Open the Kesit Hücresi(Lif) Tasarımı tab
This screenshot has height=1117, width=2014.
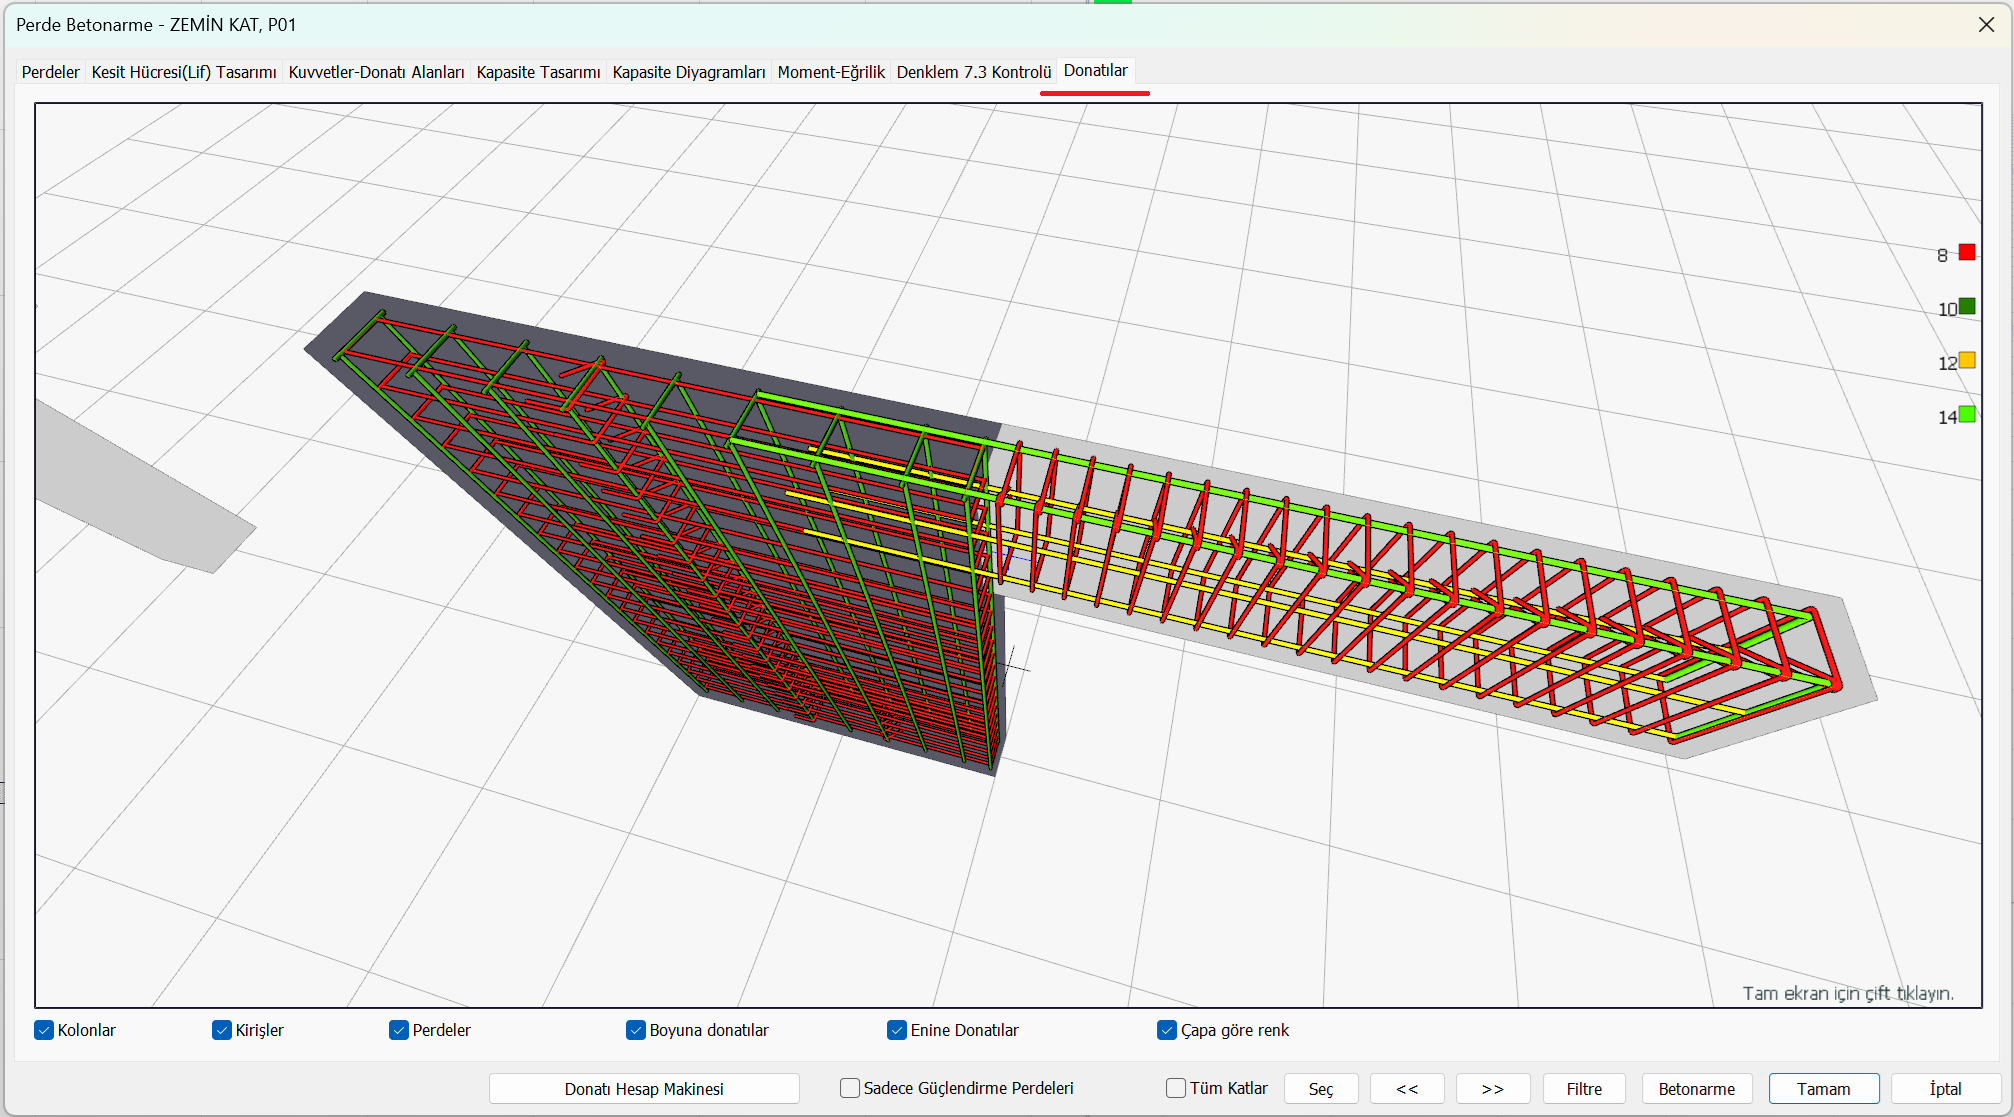184,72
